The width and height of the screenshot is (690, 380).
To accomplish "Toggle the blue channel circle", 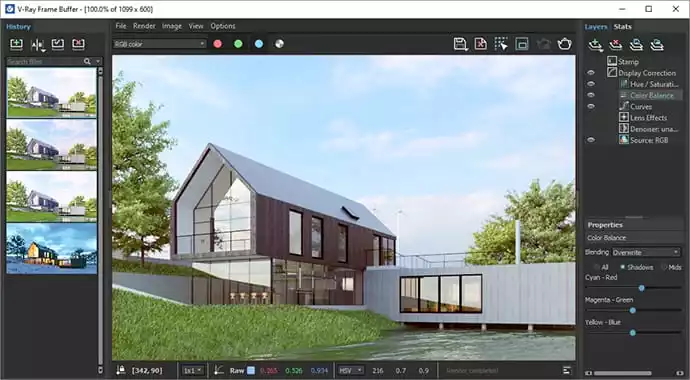I will [x=259, y=44].
